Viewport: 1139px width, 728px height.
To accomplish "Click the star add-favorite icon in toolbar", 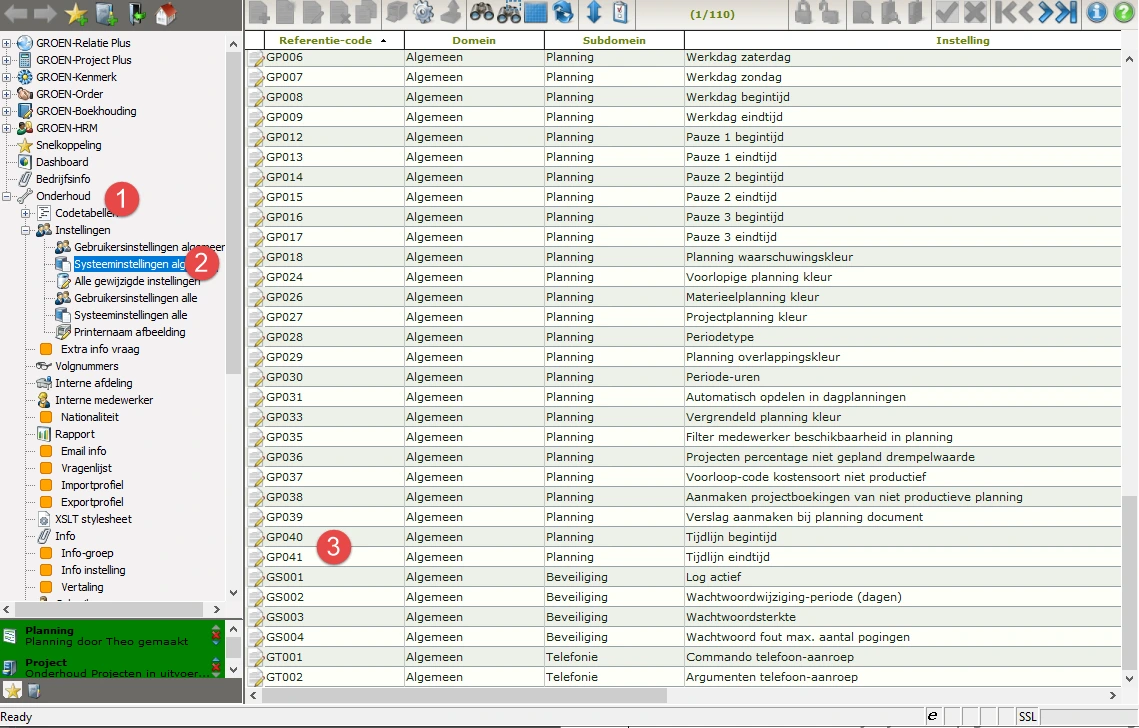I will 76,13.
